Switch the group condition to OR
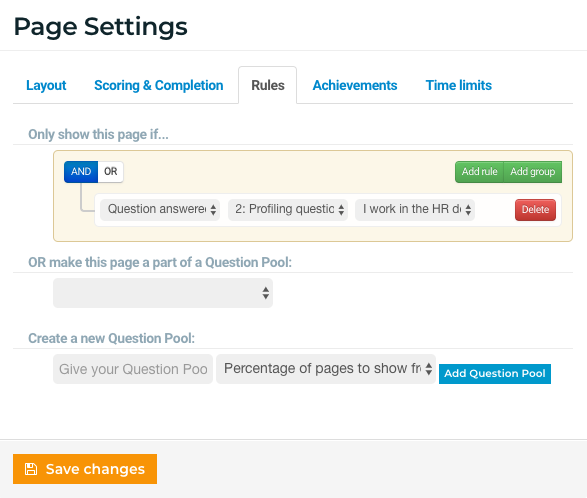Screen dimensions: 587x498 click(x=110, y=171)
